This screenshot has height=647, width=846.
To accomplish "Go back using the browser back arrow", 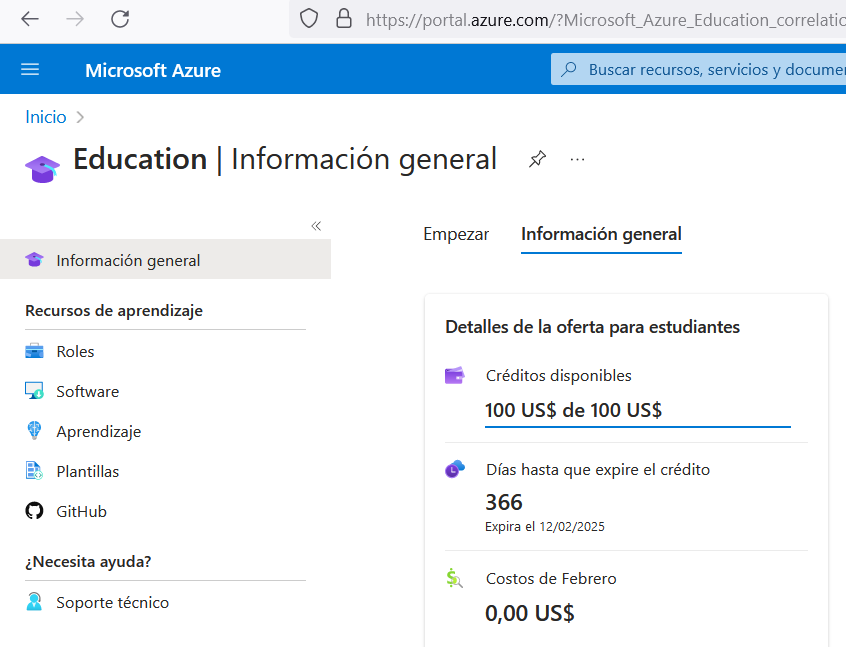I will pos(30,19).
